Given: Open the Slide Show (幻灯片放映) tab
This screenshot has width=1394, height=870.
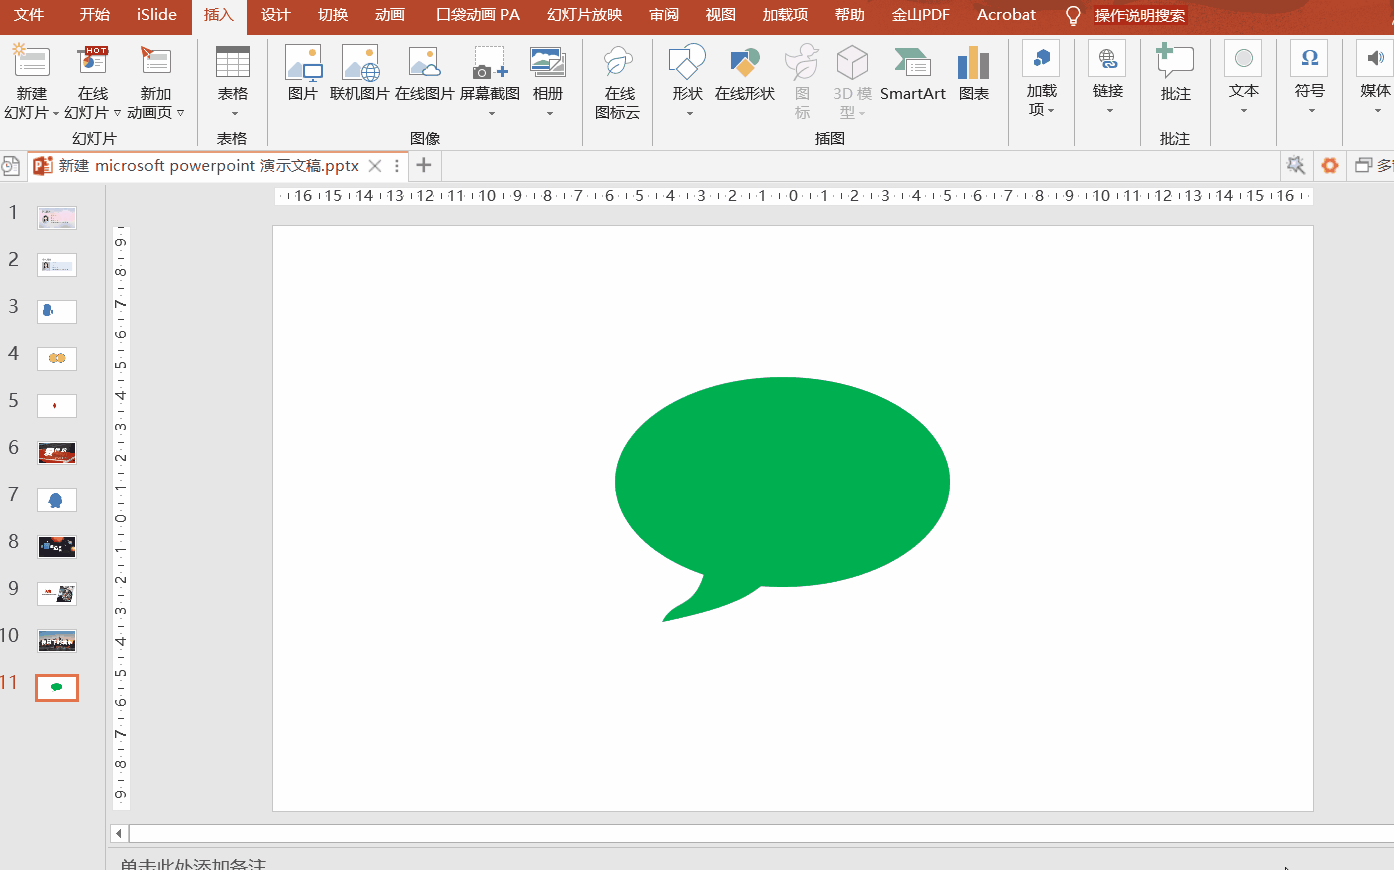Looking at the screenshot, I should tap(585, 15).
